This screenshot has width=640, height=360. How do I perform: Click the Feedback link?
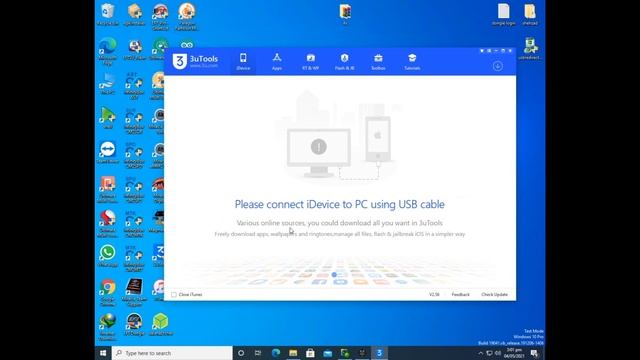pyautogui.click(x=460, y=294)
